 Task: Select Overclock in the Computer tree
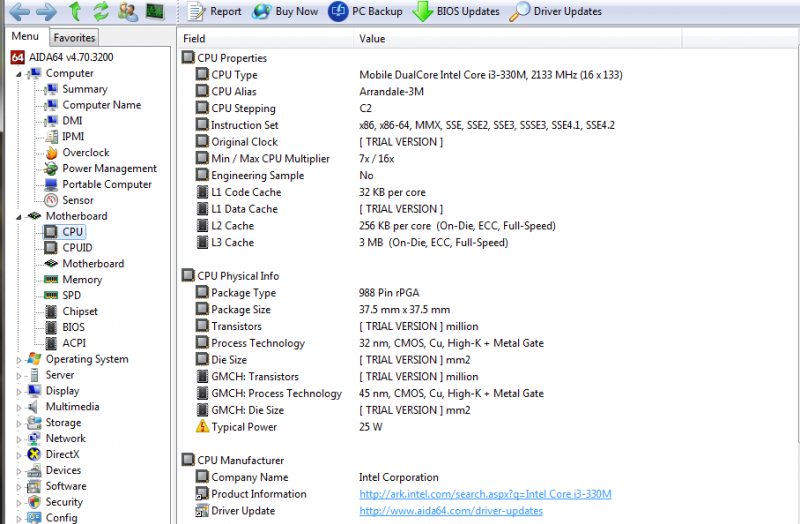click(x=85, y=153)
